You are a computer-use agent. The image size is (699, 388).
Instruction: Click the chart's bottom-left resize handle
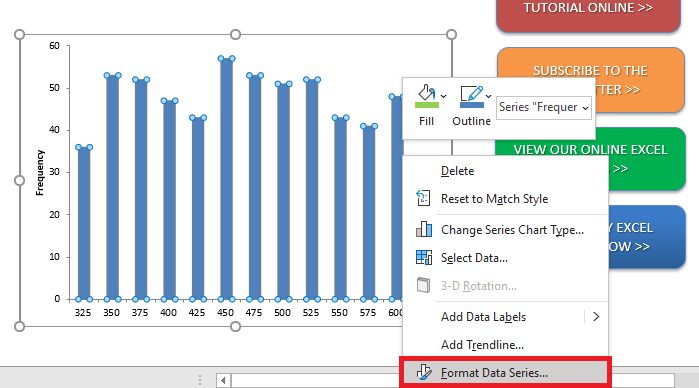click(x=20, y=327)
